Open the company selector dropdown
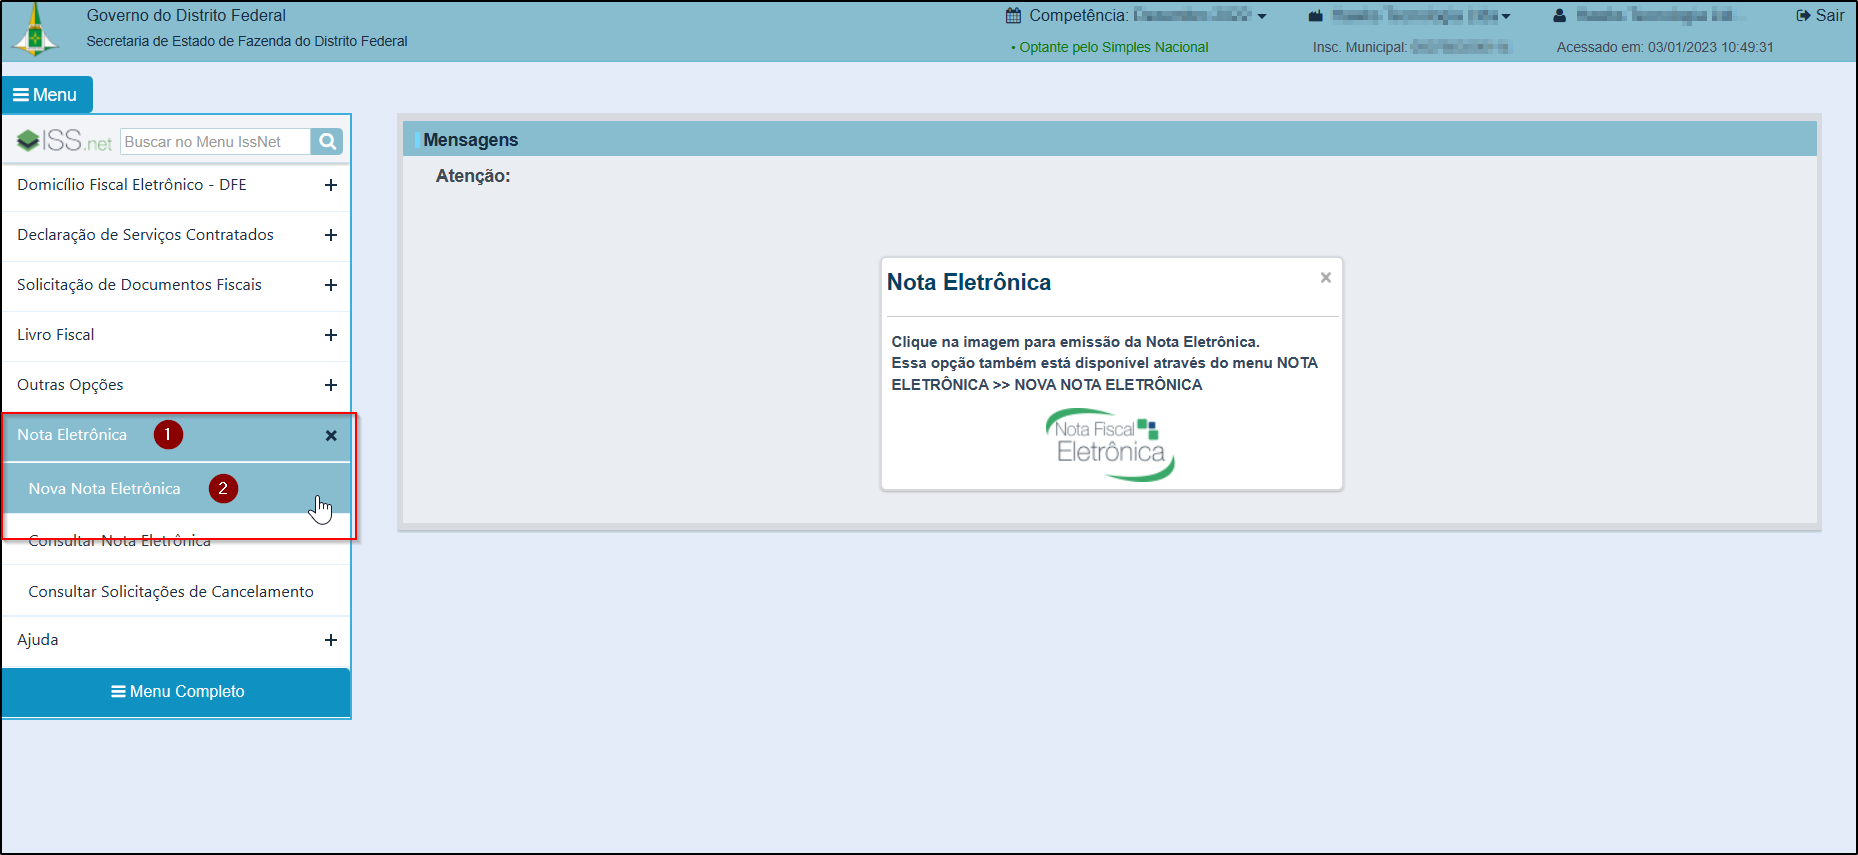The image size is (1858, 855). 1505,16
